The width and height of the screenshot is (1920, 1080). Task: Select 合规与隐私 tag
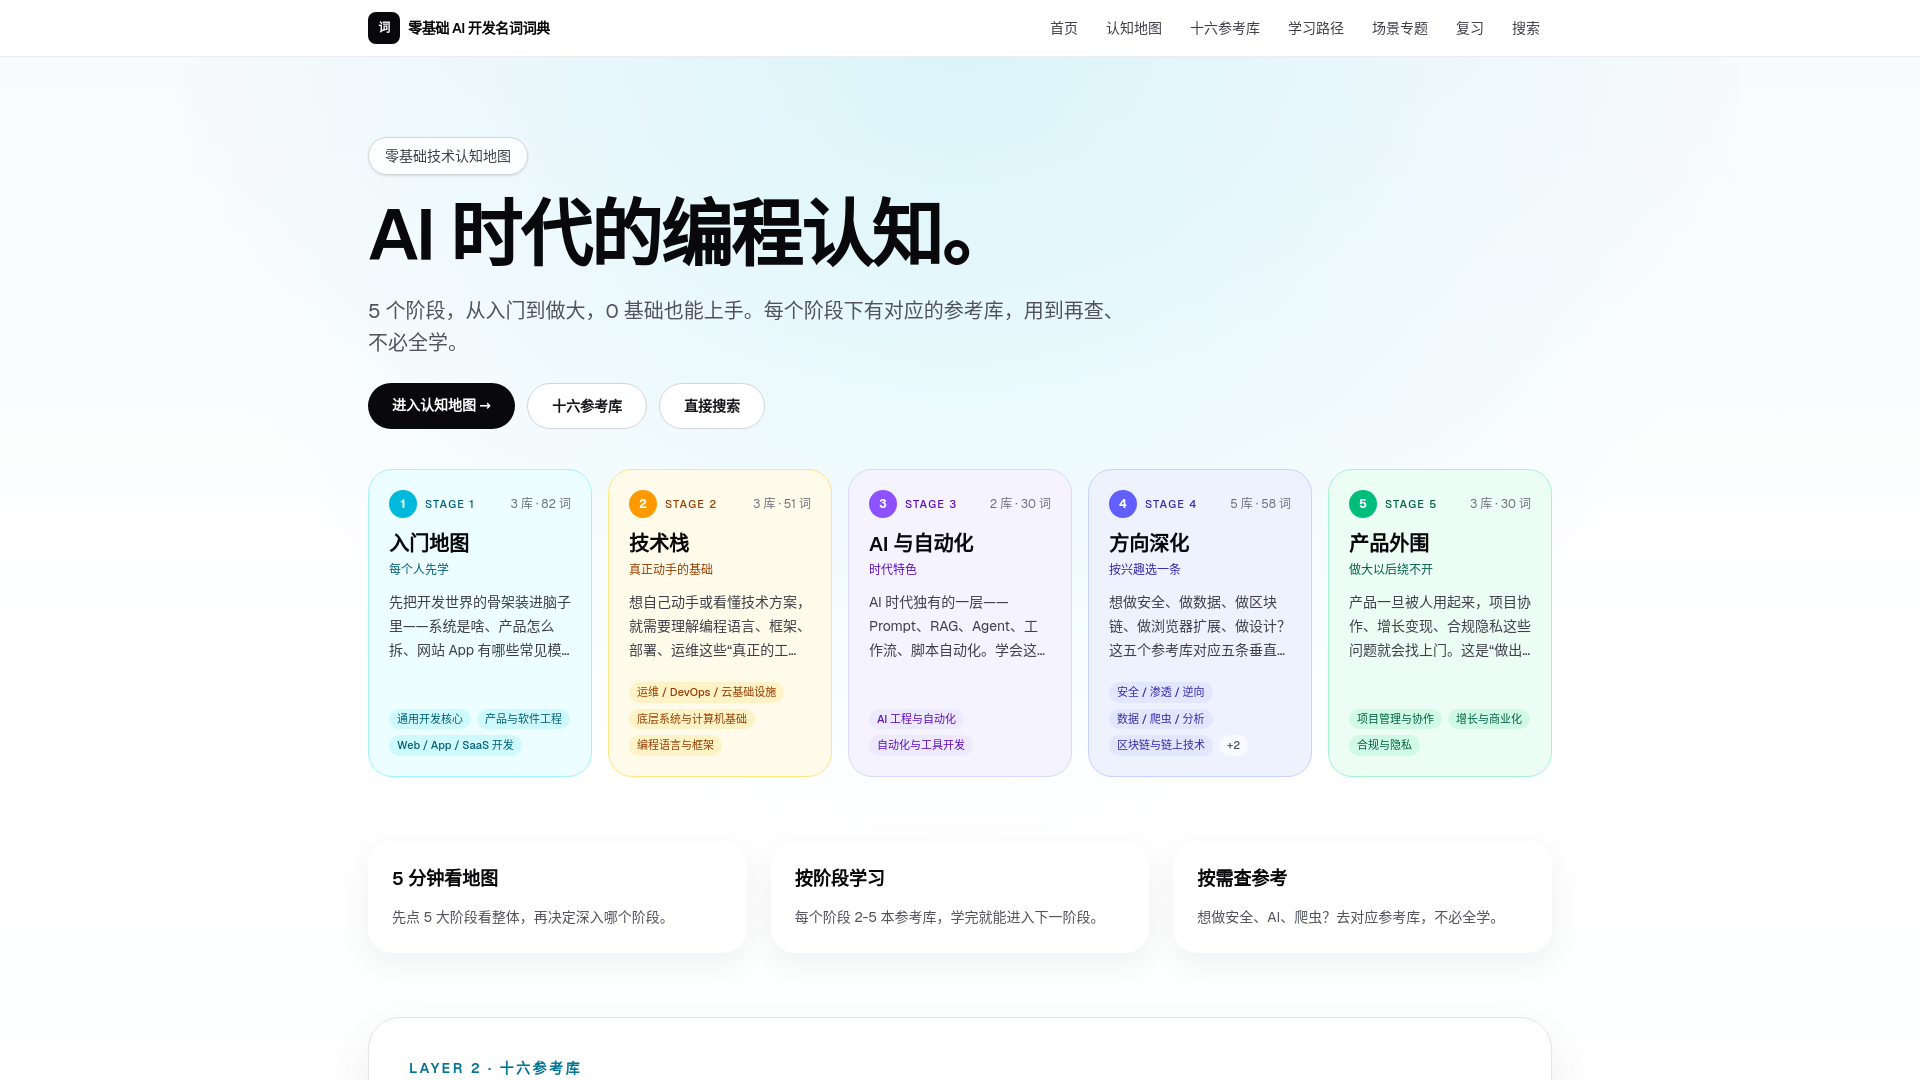tap(1384, 745)
